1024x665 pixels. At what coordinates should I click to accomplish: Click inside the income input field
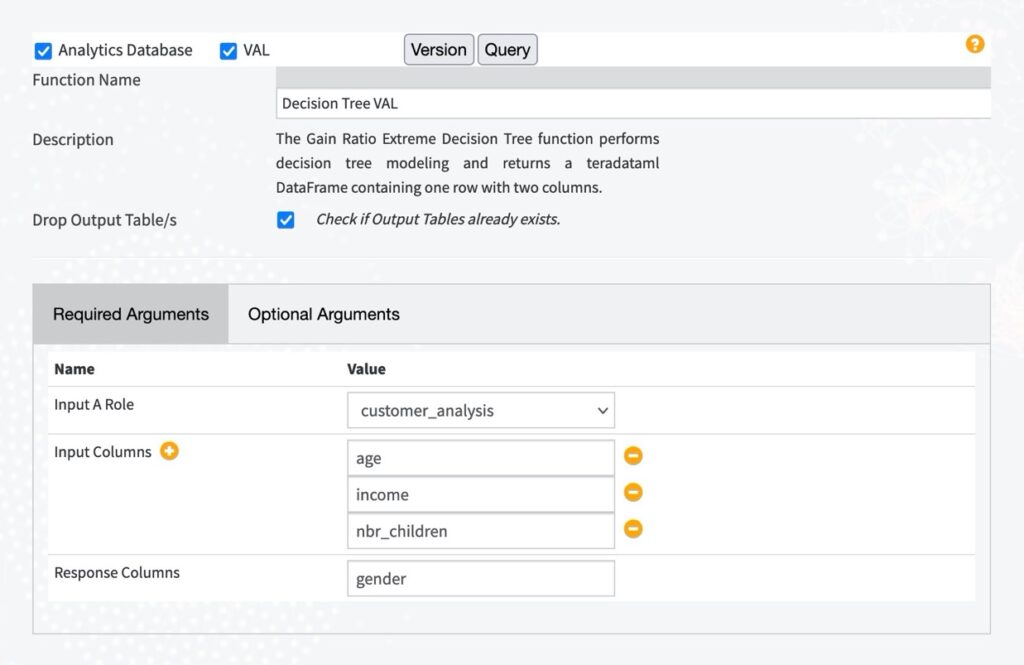(x=480, y=493)
